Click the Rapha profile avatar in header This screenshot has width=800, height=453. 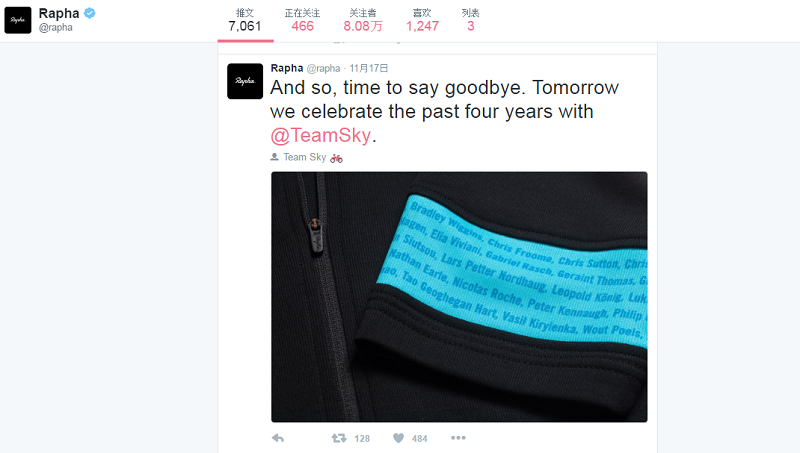18,20
